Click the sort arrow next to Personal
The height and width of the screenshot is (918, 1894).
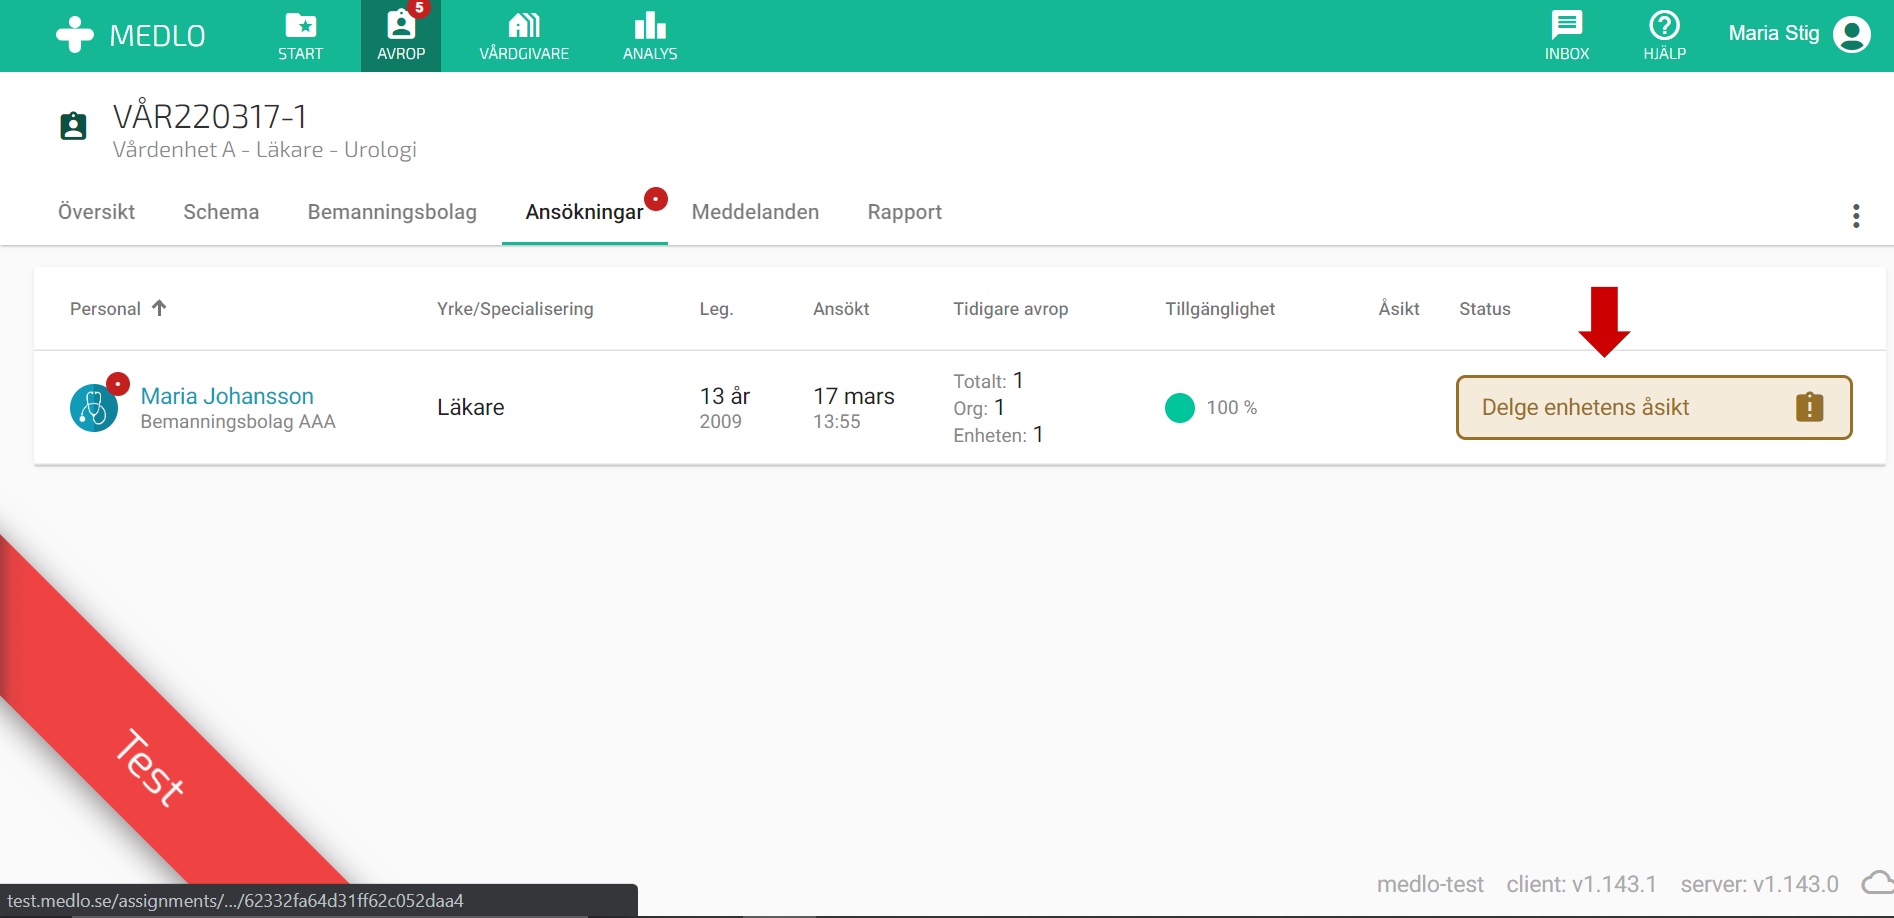[x=159, y=308]
